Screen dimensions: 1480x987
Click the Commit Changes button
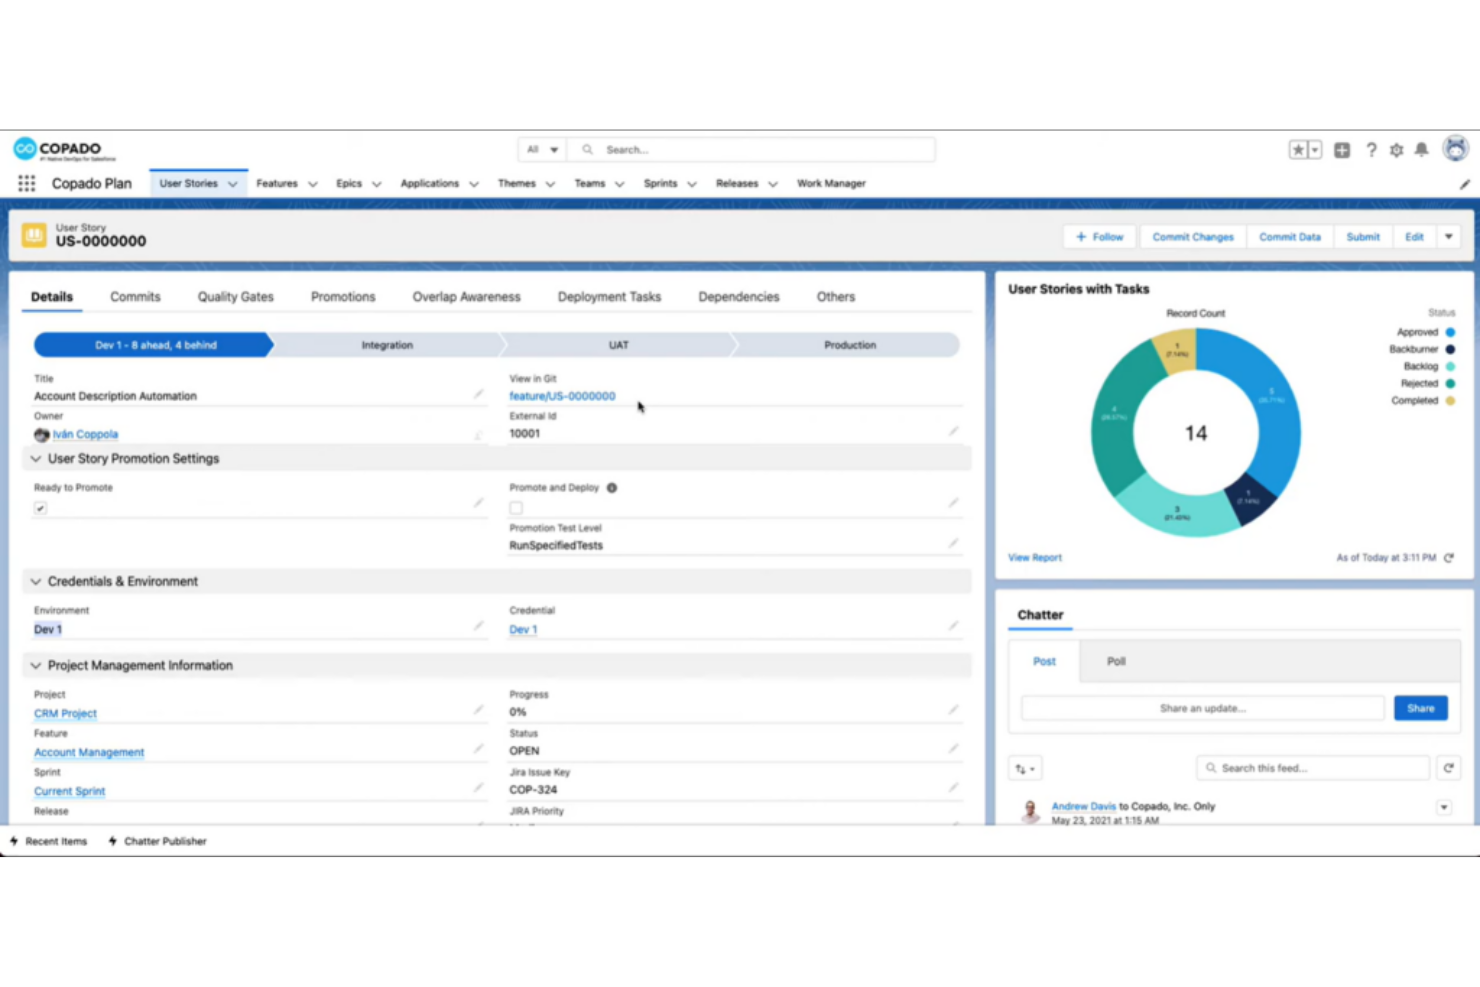1193,237
